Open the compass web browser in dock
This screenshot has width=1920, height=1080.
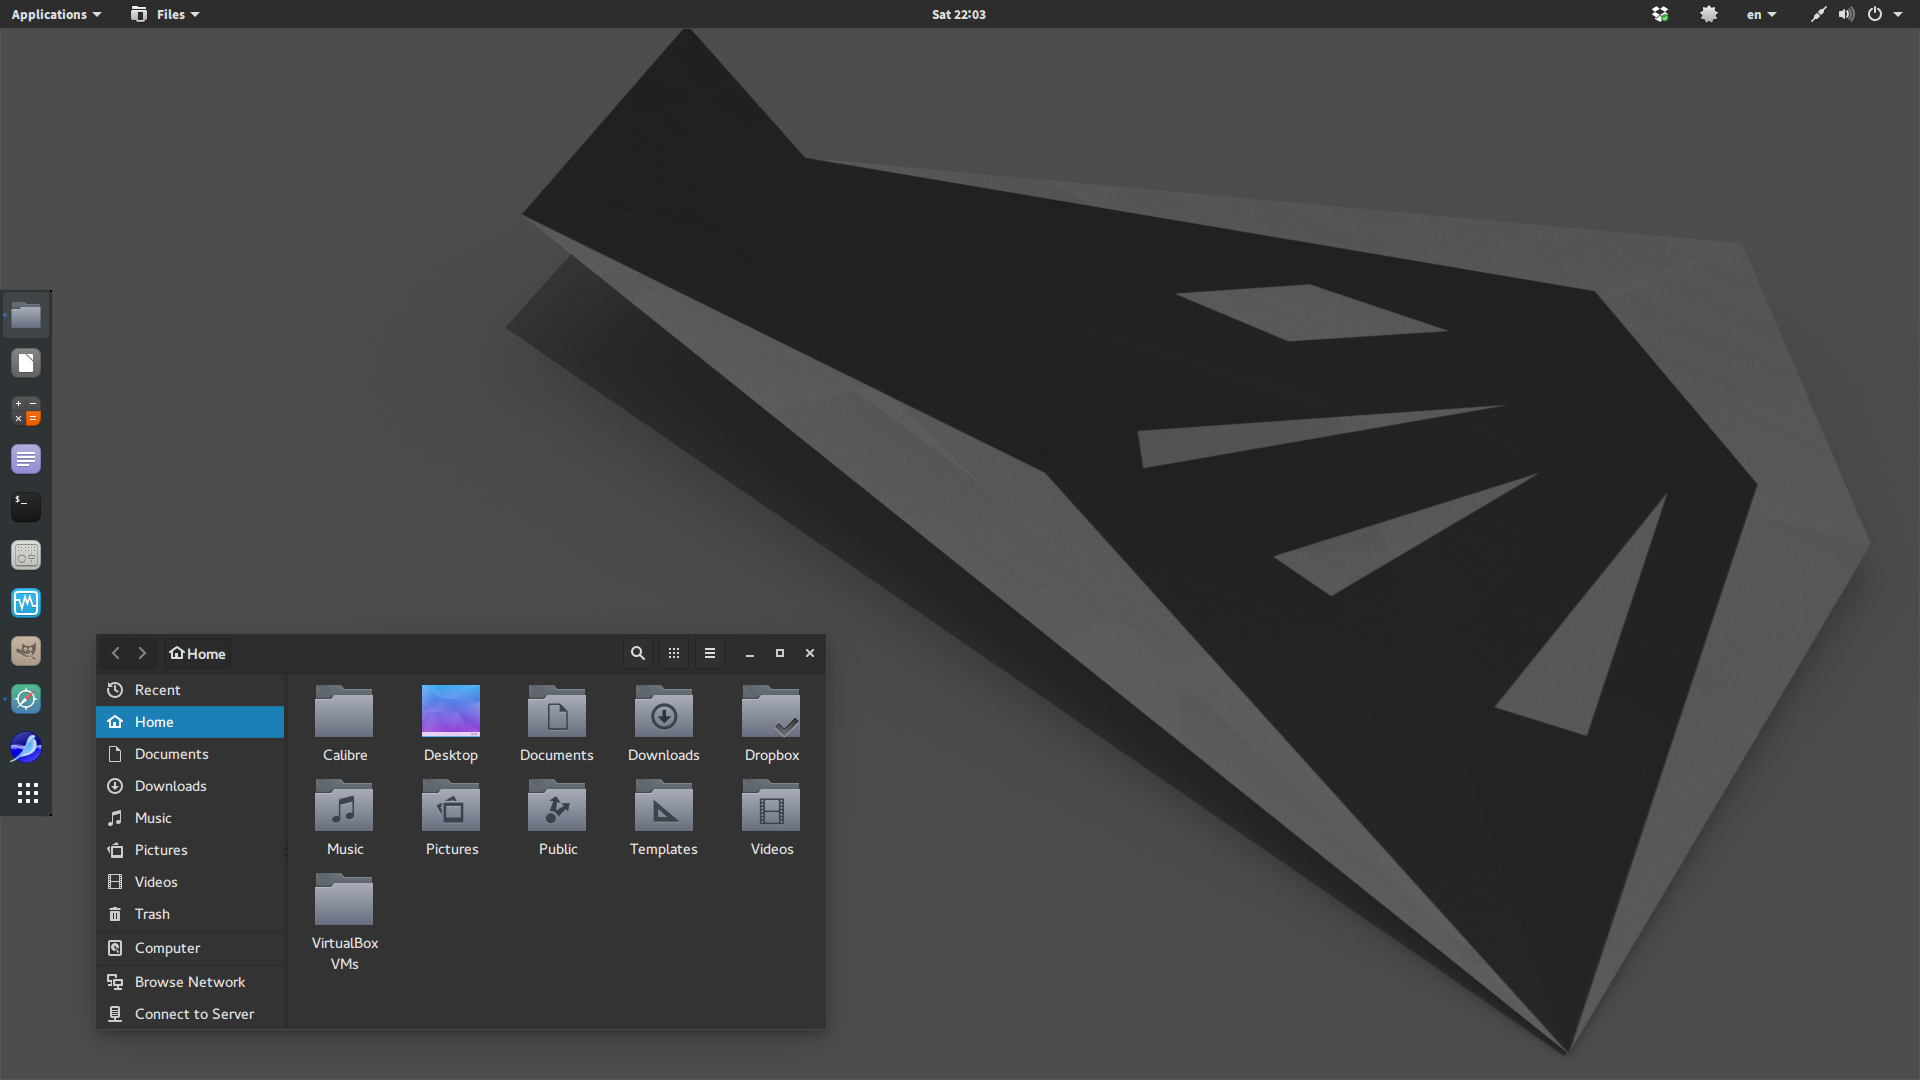(x=26, y=699)
